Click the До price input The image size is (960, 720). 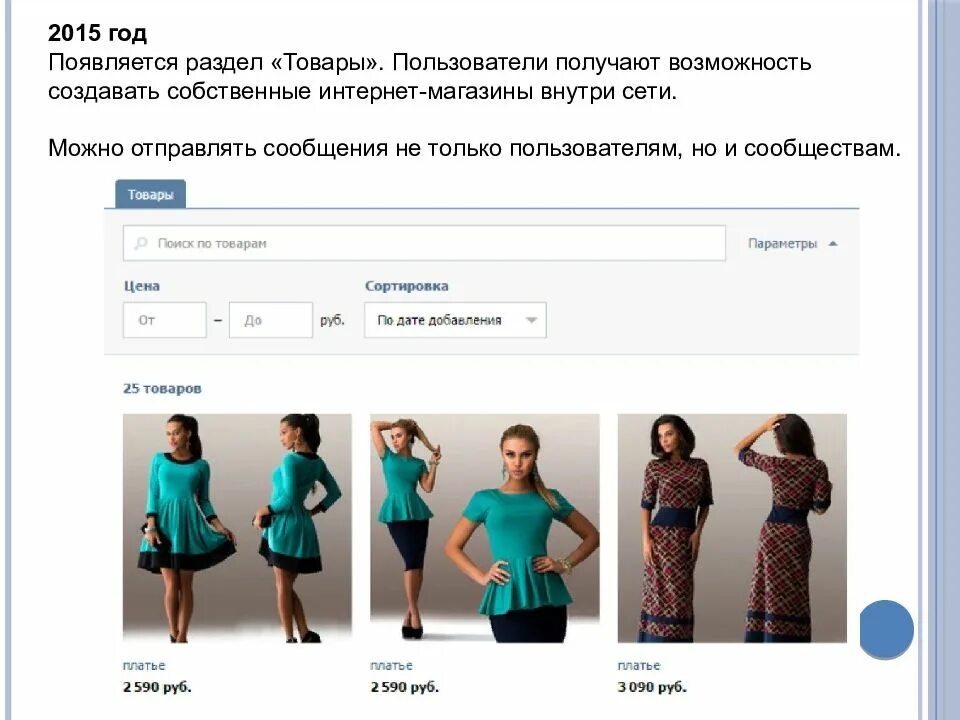click(x=271, y=320)
